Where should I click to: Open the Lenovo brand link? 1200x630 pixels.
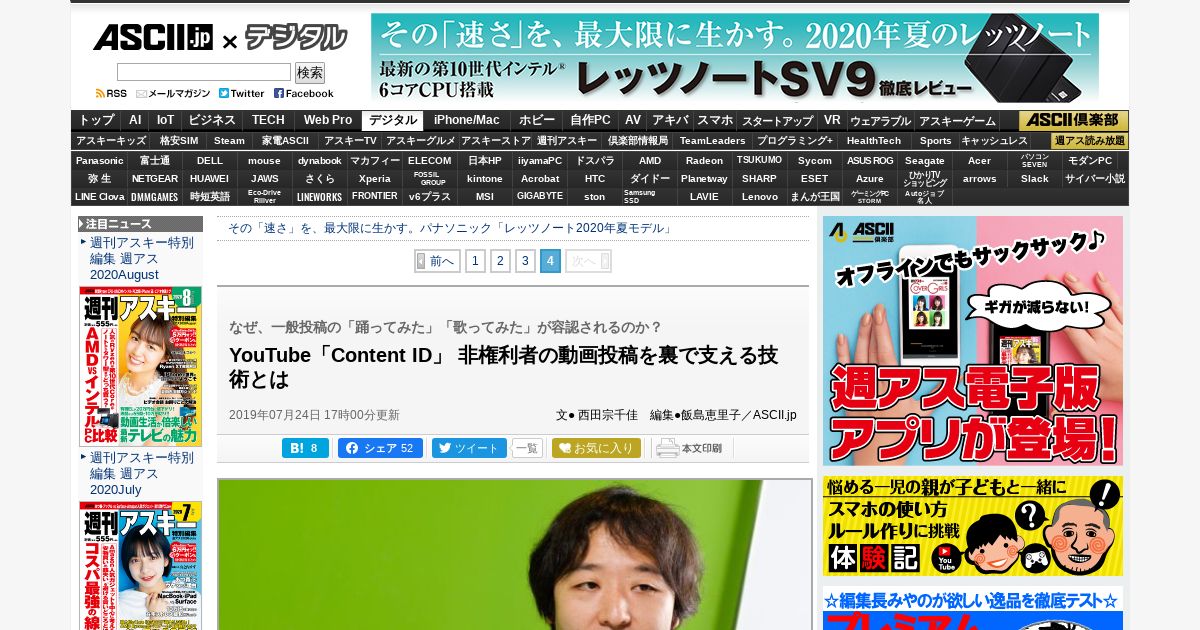pos(760,197)
